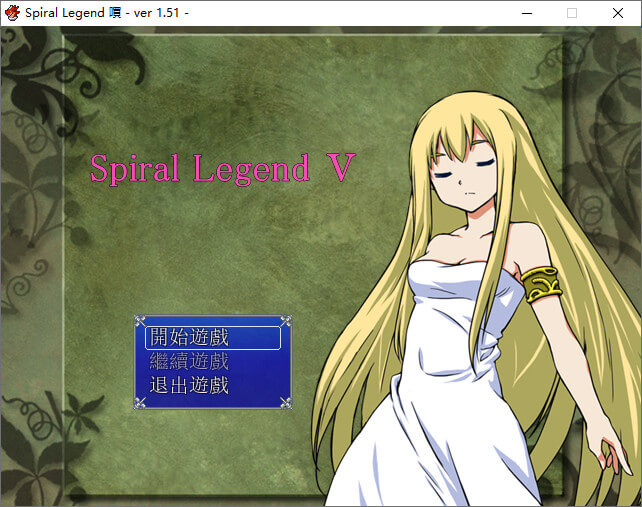Select 退出遊戲 to quit the game
The height and width of the screenshot is (507, 642).
click(x=189, y=385)
